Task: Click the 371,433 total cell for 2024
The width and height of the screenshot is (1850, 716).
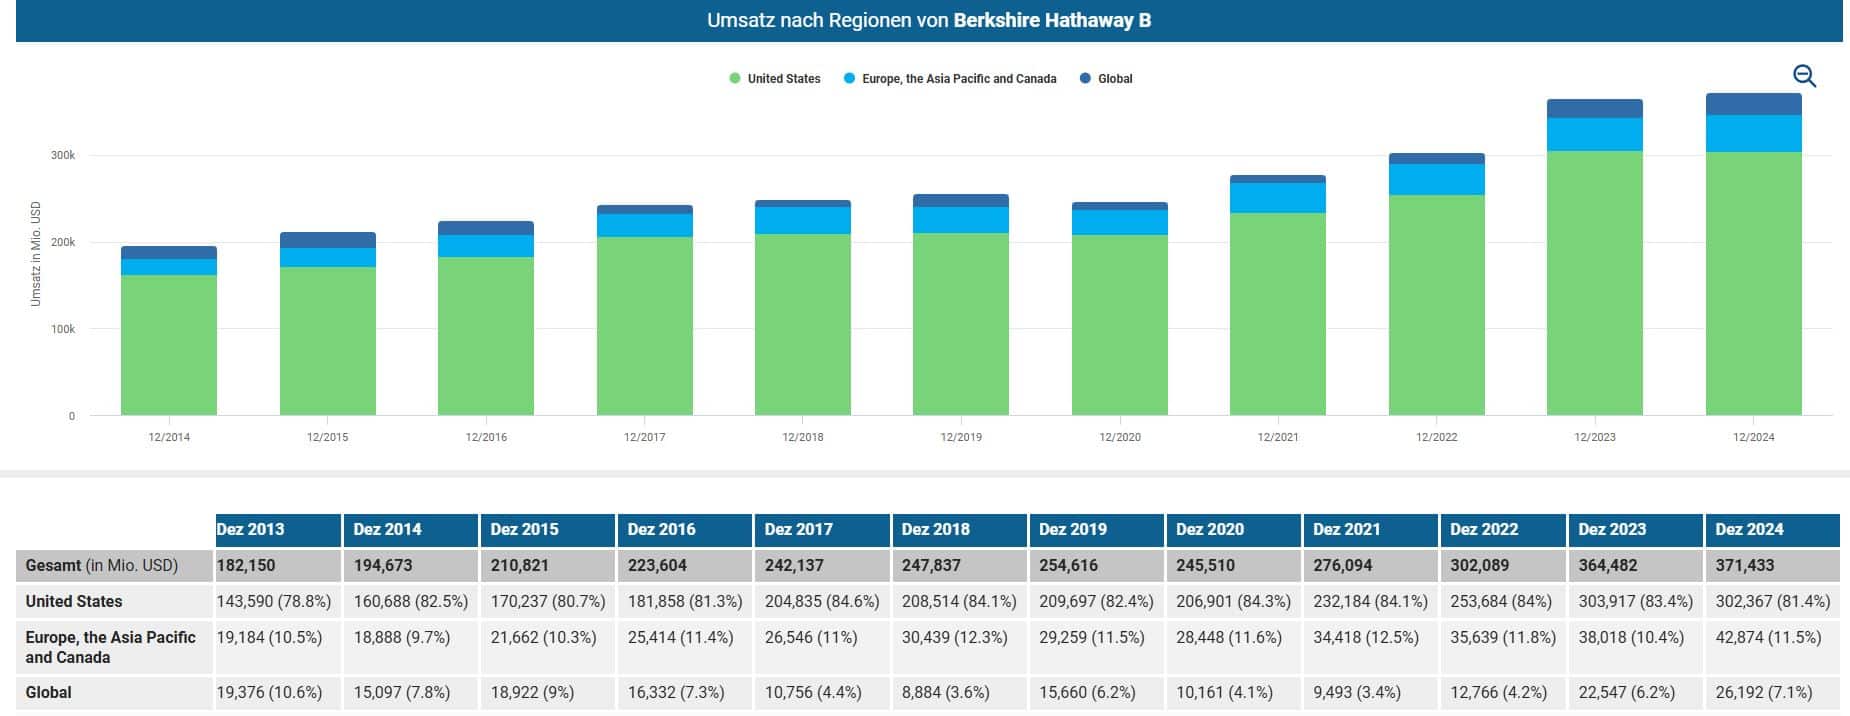Action: coord(1745,565)
